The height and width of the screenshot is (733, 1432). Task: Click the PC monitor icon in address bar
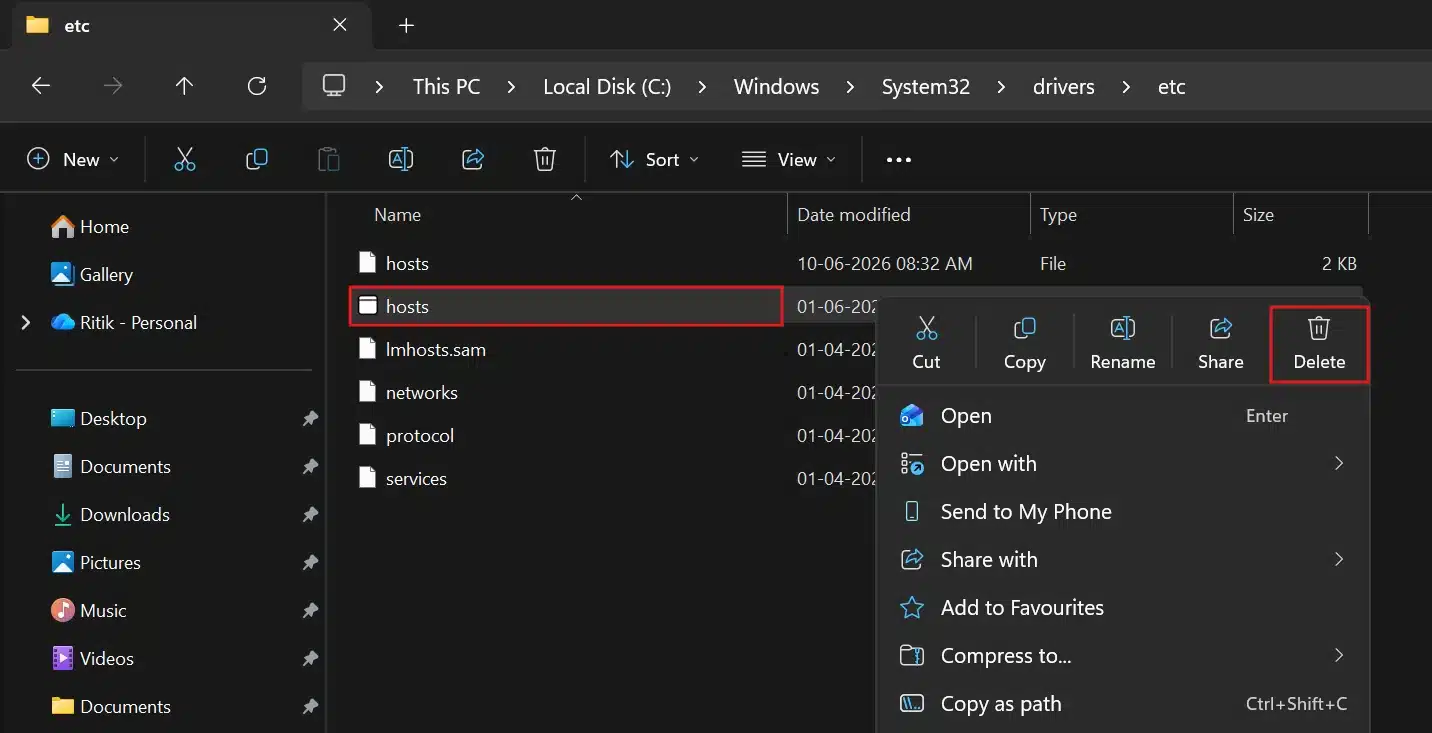pyautogui.click(x=334, y=86)
